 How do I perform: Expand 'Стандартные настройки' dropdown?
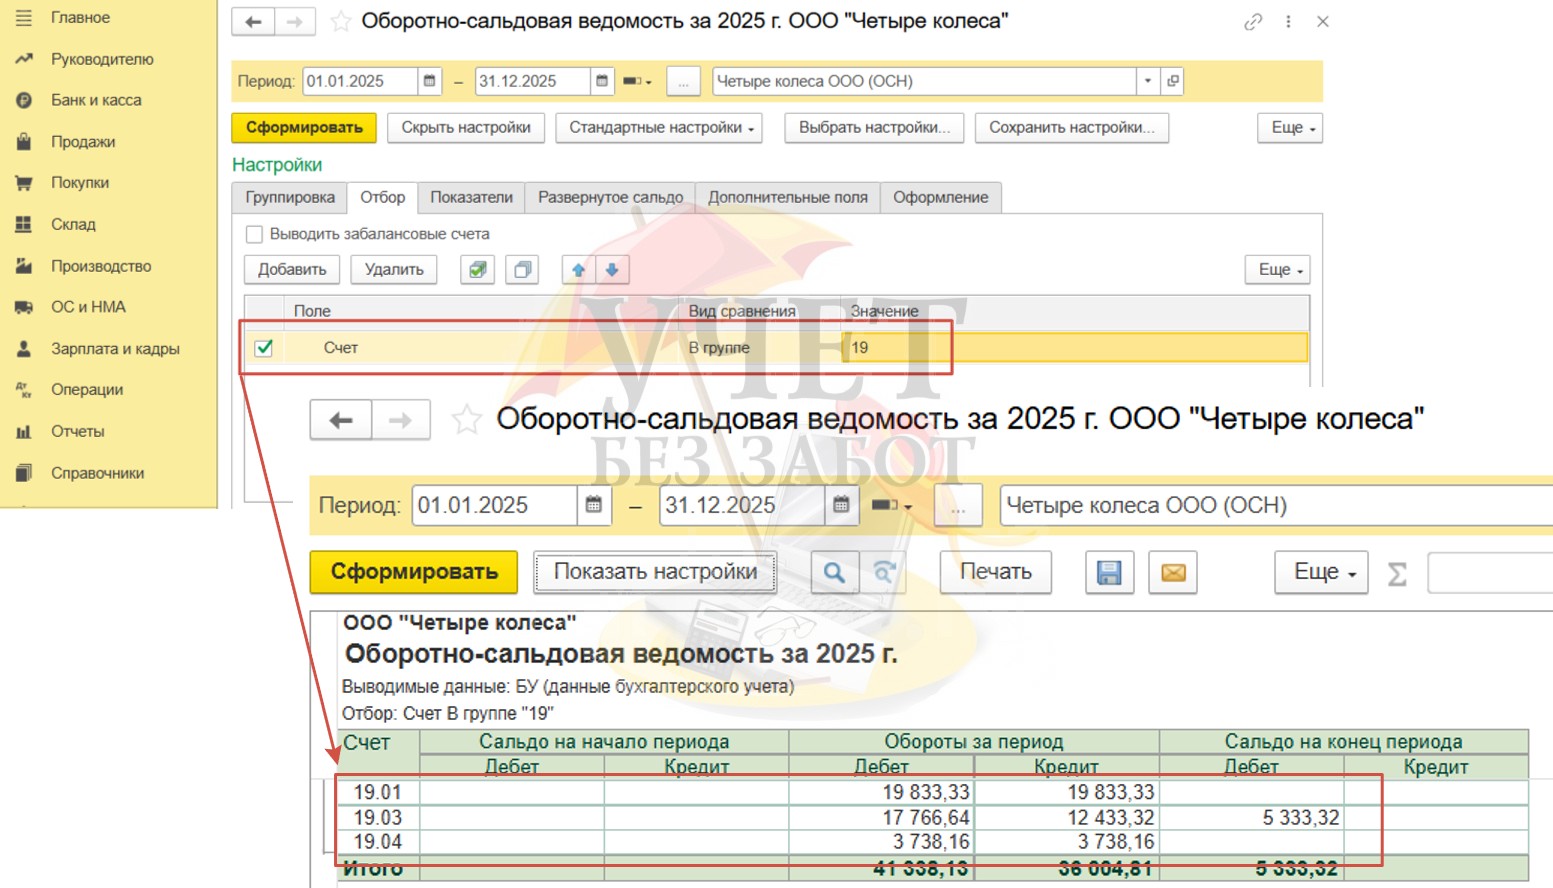point(659,128)
